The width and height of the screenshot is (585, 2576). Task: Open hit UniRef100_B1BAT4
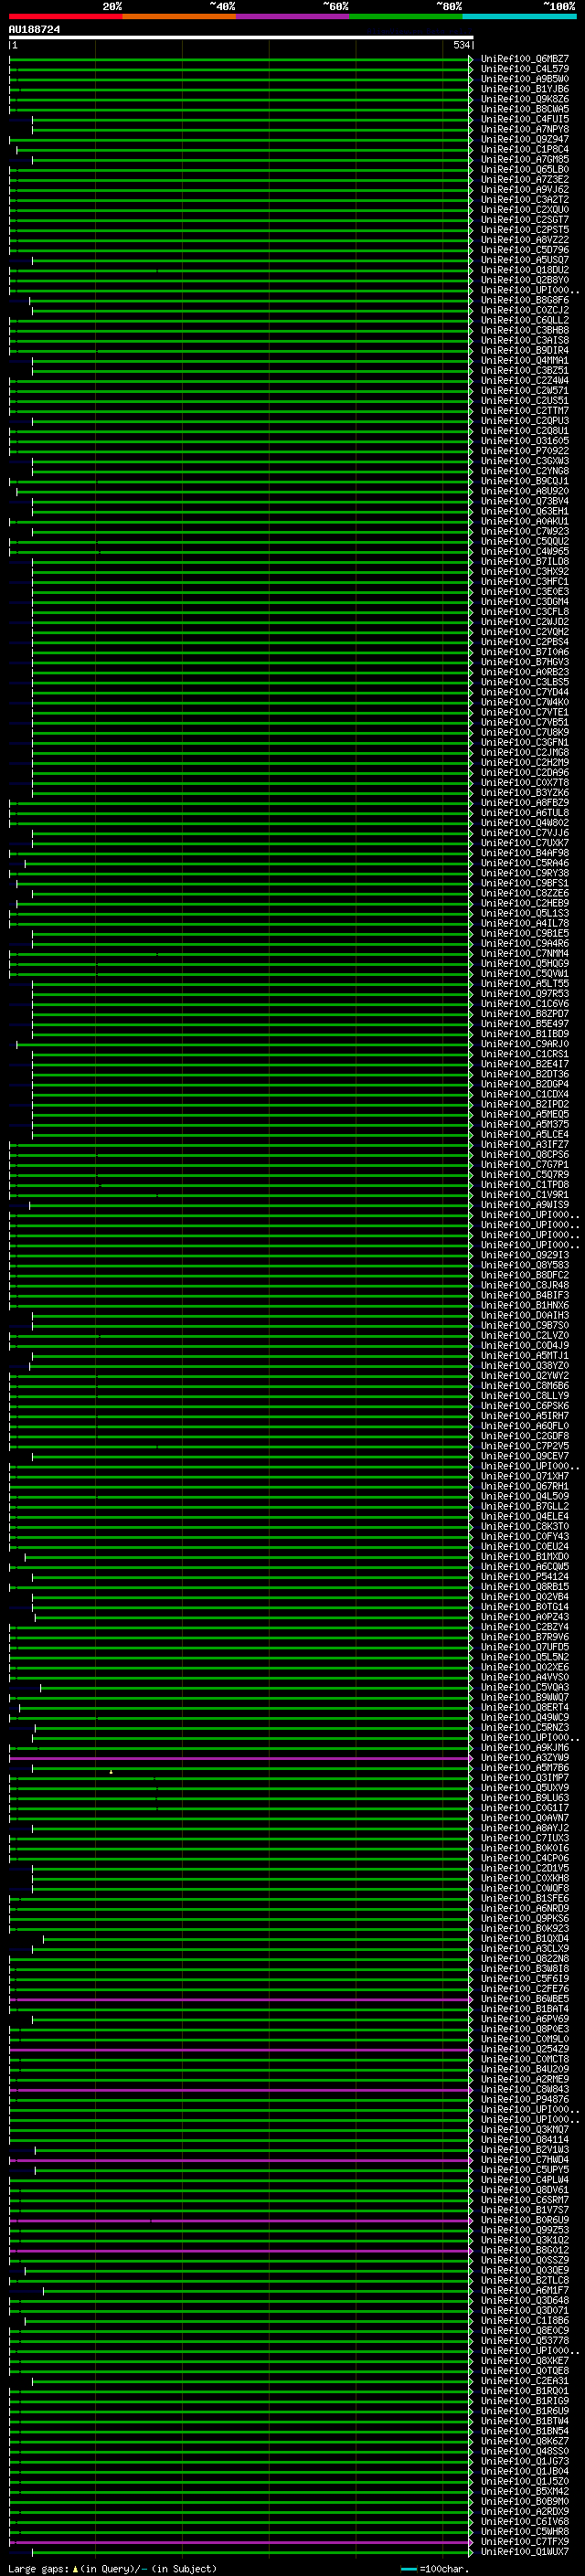point(525,2009)
